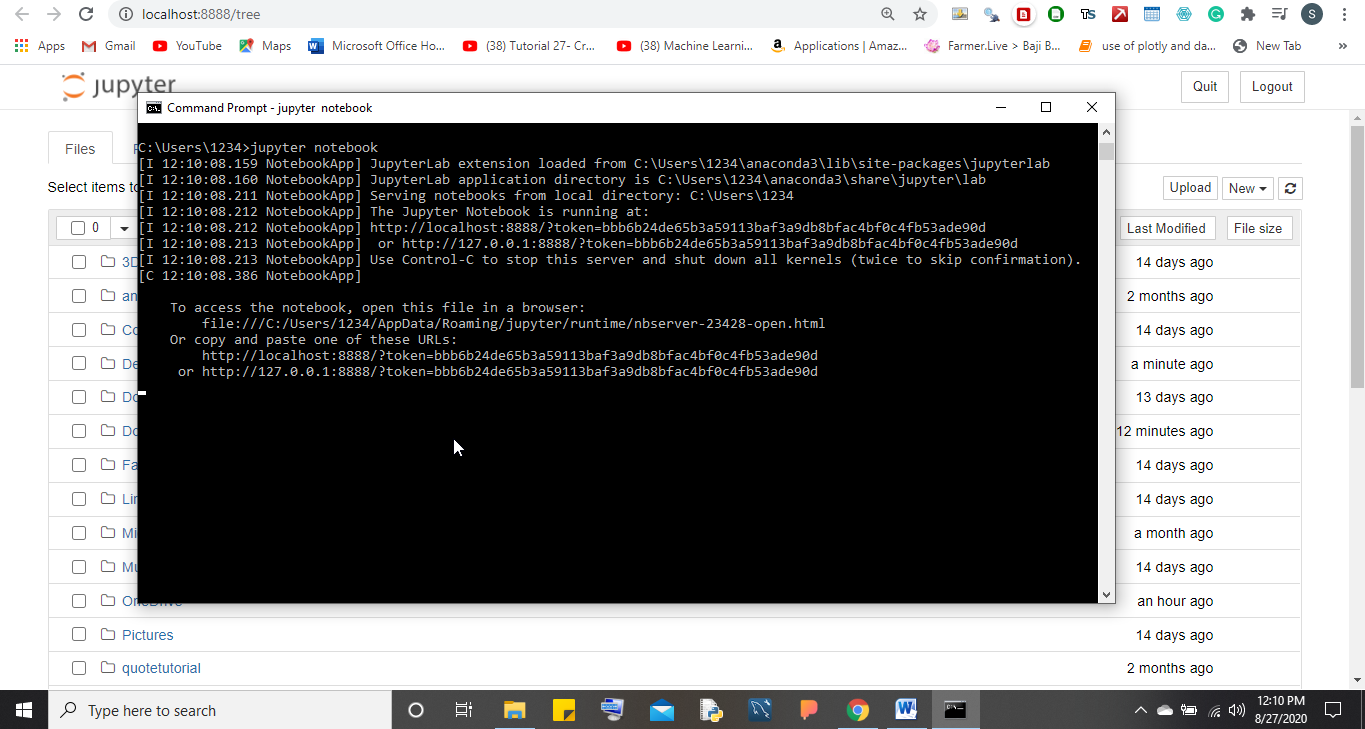Click the Quit button in Jupyter
Image resolution: width=1365 pixels, height=729 pixels.
click(1205, 87)
